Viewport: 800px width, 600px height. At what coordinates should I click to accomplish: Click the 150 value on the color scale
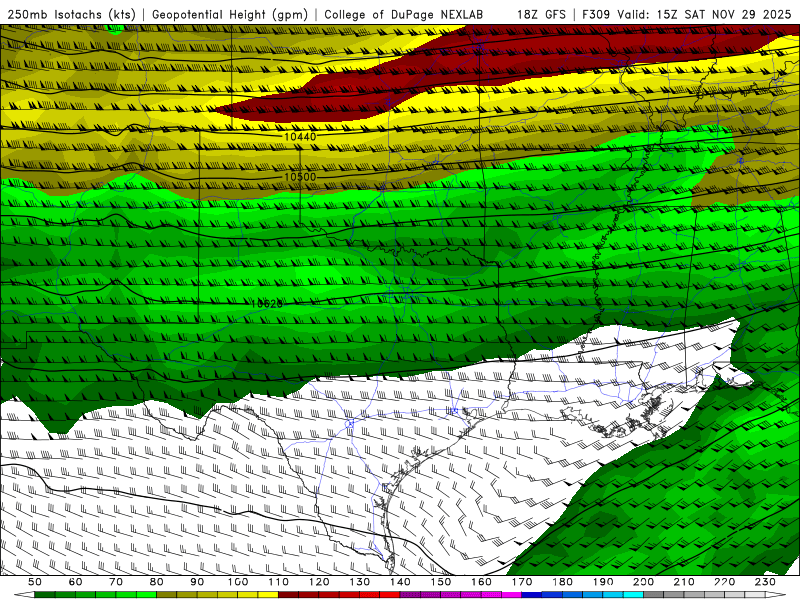coord(440,582)
